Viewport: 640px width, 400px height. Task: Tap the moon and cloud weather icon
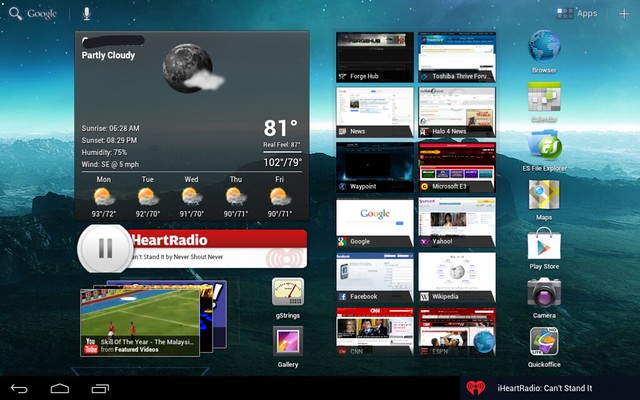point(192,68)
